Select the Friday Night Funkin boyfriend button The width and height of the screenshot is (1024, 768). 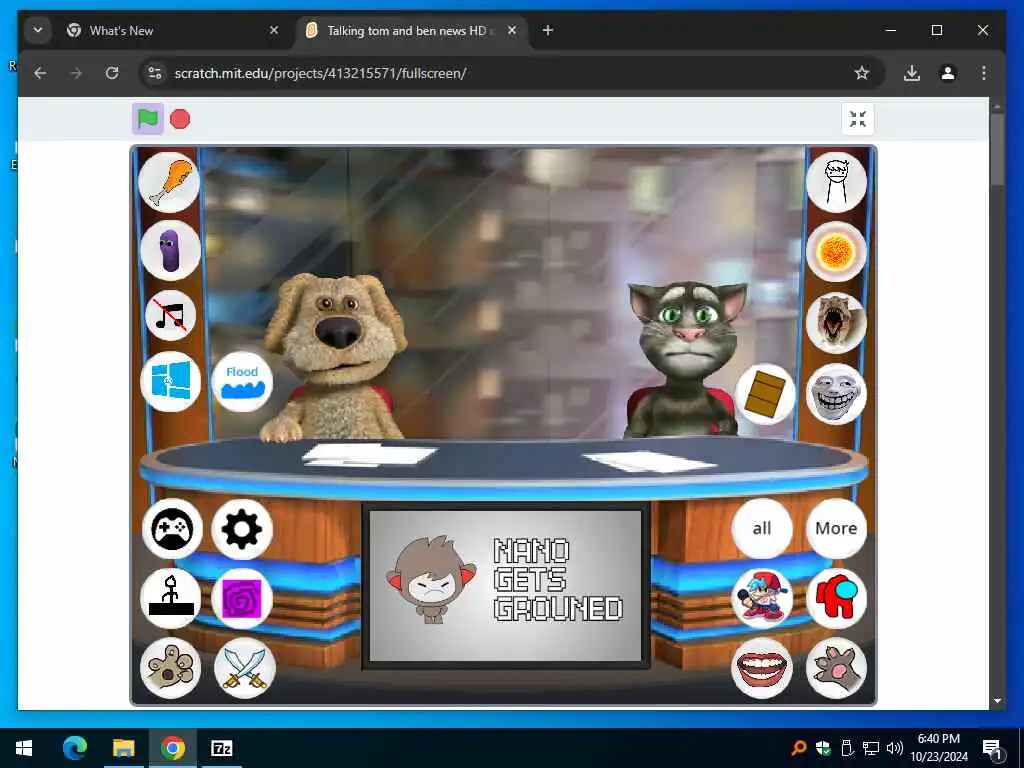click(x=762, y=598)
